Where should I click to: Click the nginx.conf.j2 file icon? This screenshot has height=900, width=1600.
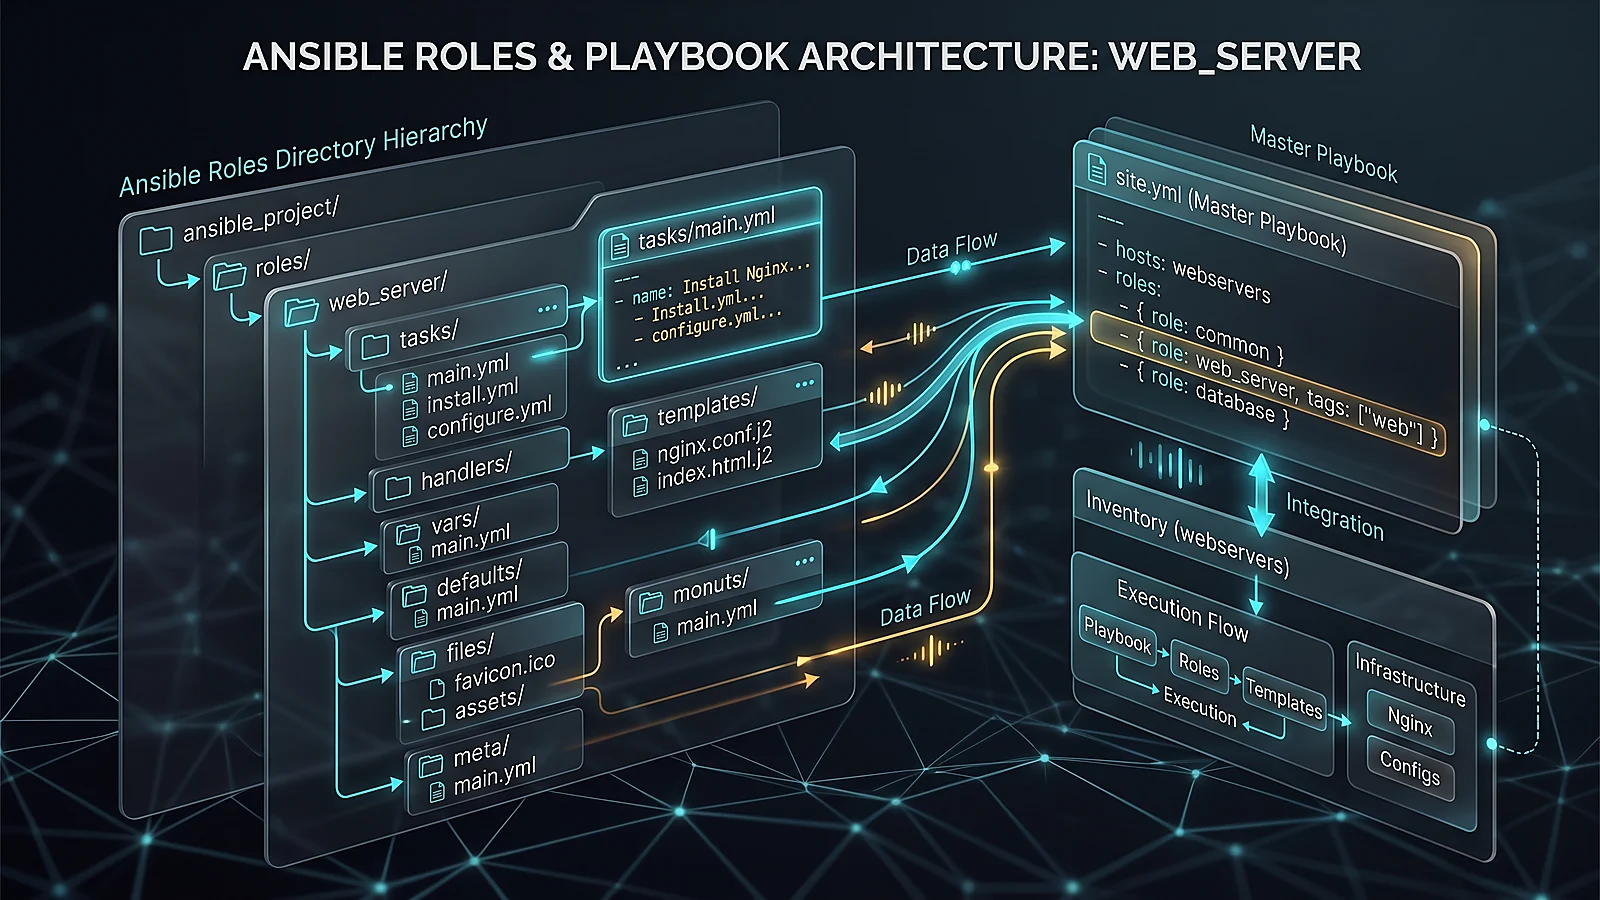(641, 460)
